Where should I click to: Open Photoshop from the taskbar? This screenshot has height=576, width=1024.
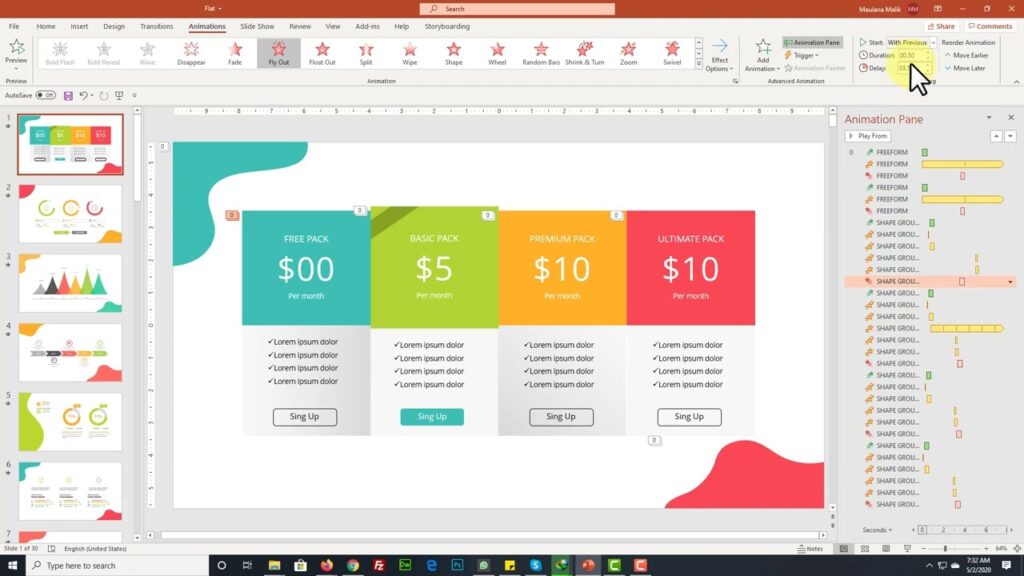tap(457, 565)
